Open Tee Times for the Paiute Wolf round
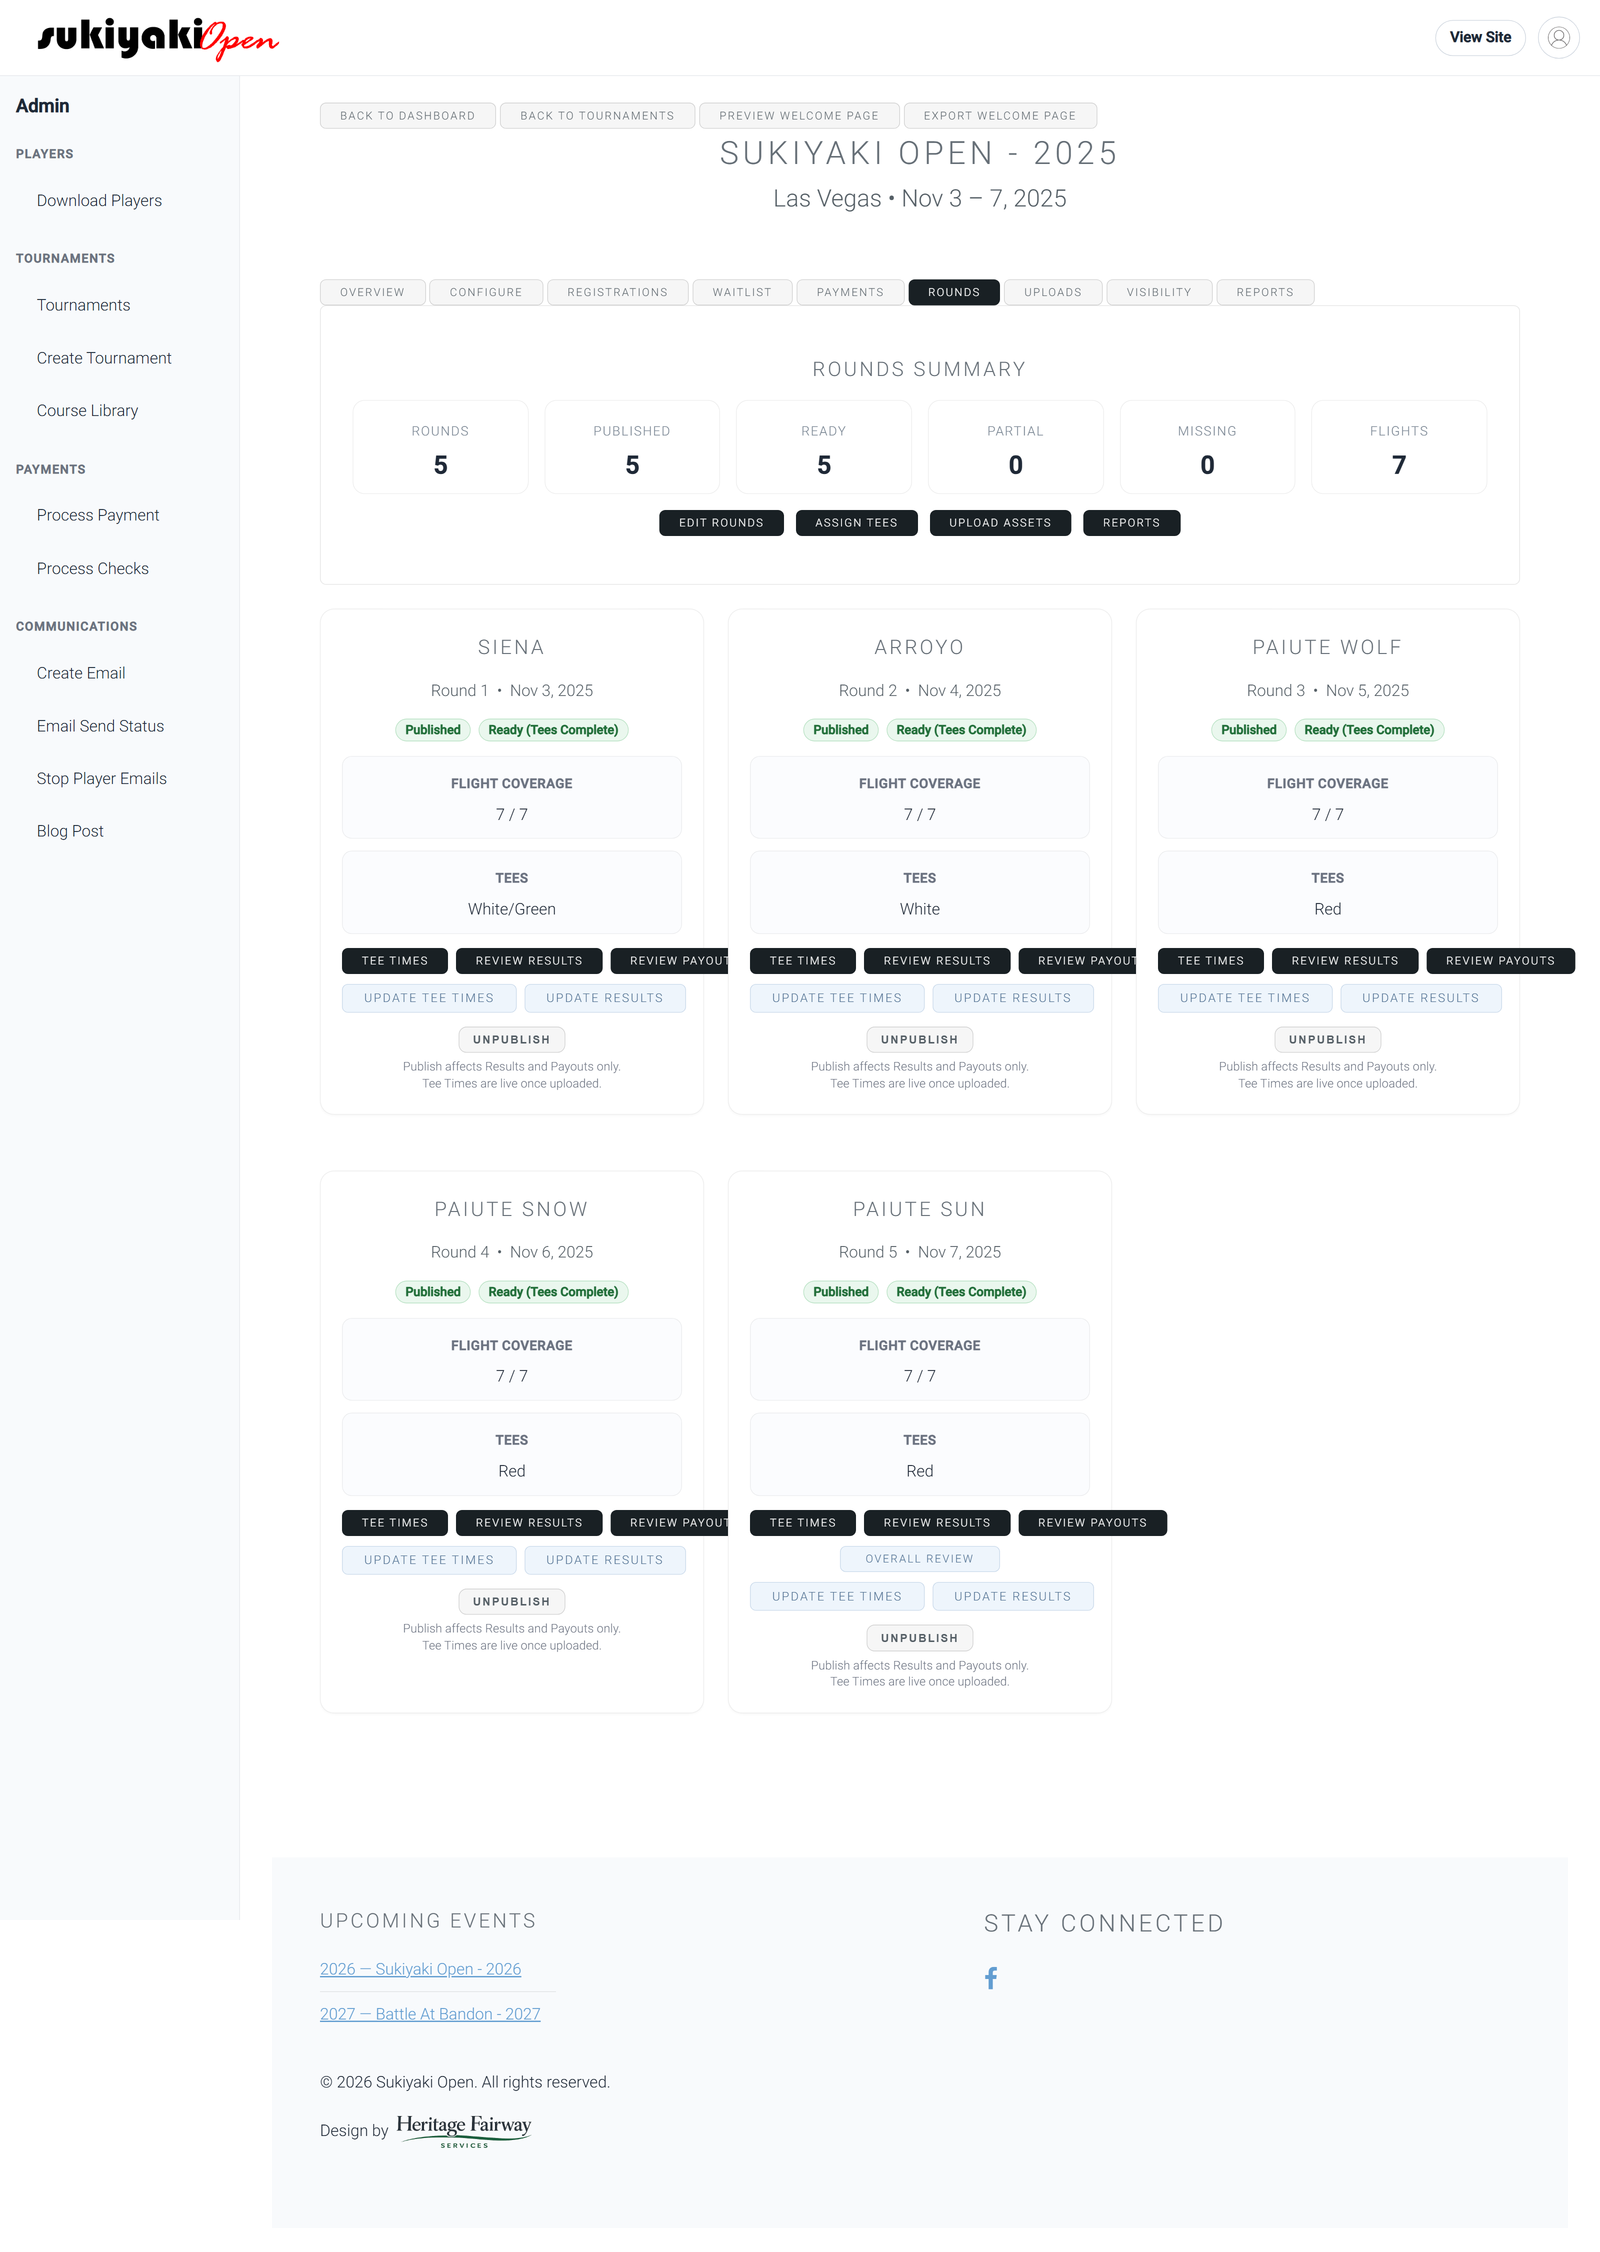 click(1211, 961)
